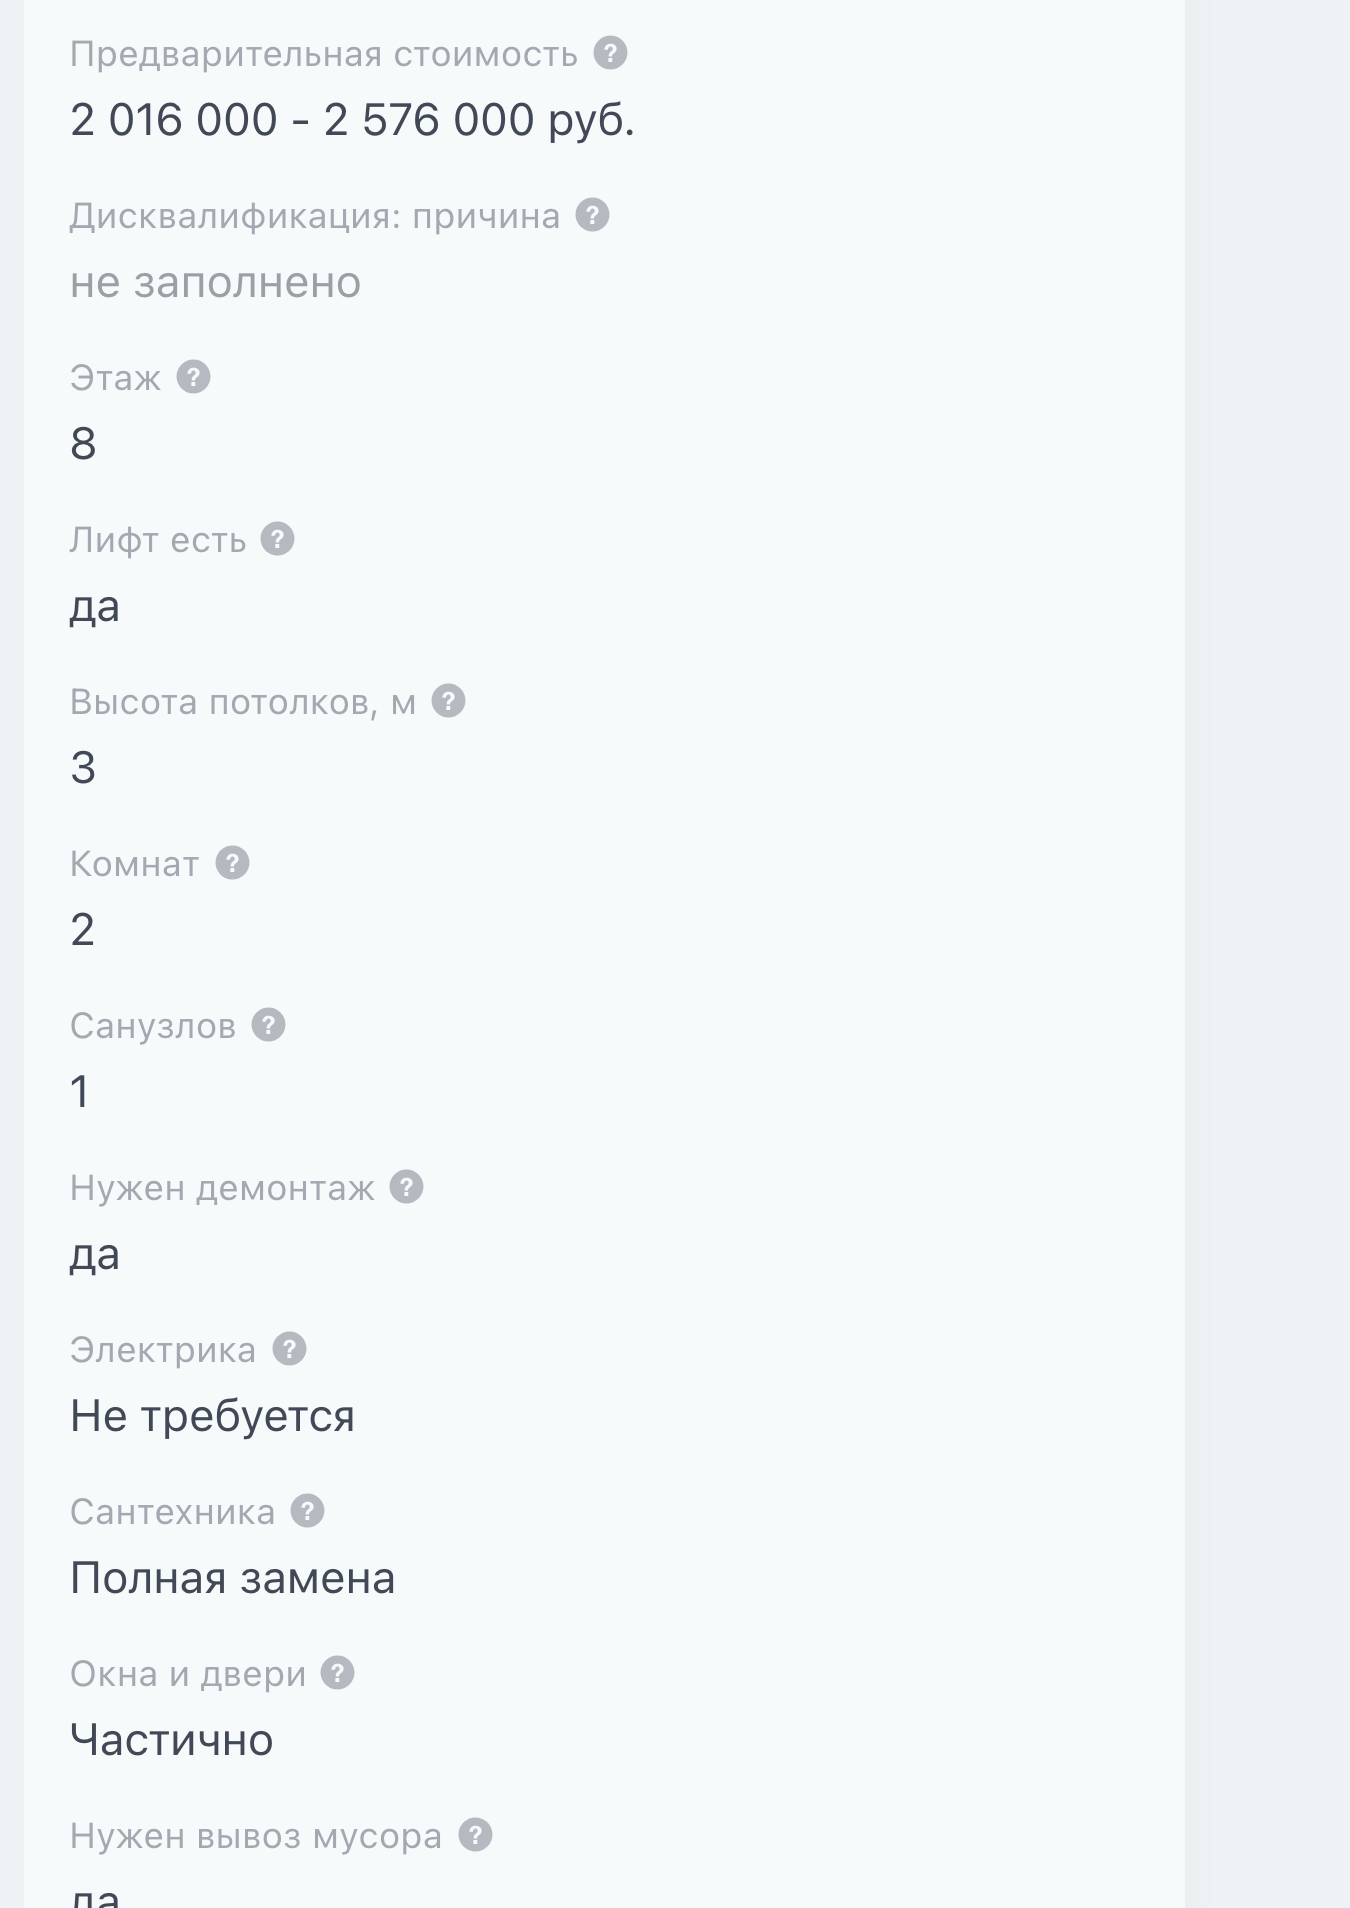The width and height of the screenshot is (1350, 1908).
Task: Select the Сантехника value 'Полная замена'
Action: 232,1579
